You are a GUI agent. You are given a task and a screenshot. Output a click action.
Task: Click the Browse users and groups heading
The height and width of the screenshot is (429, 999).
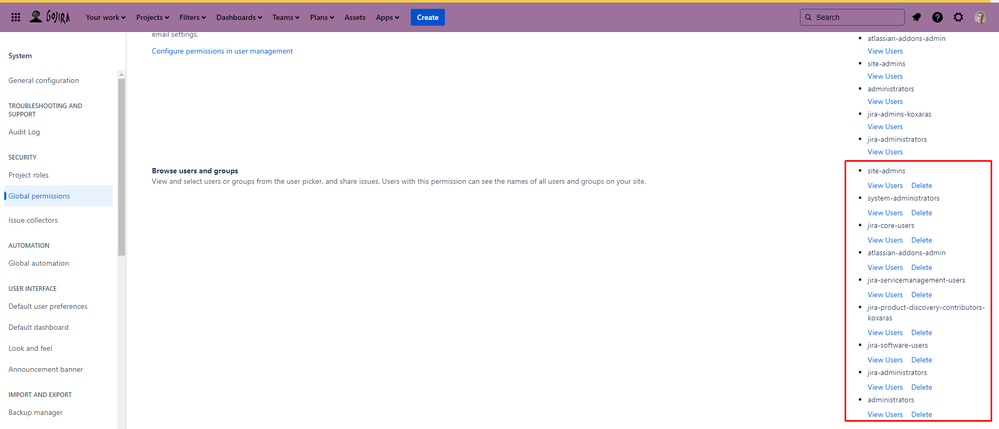tap(194, 171)
